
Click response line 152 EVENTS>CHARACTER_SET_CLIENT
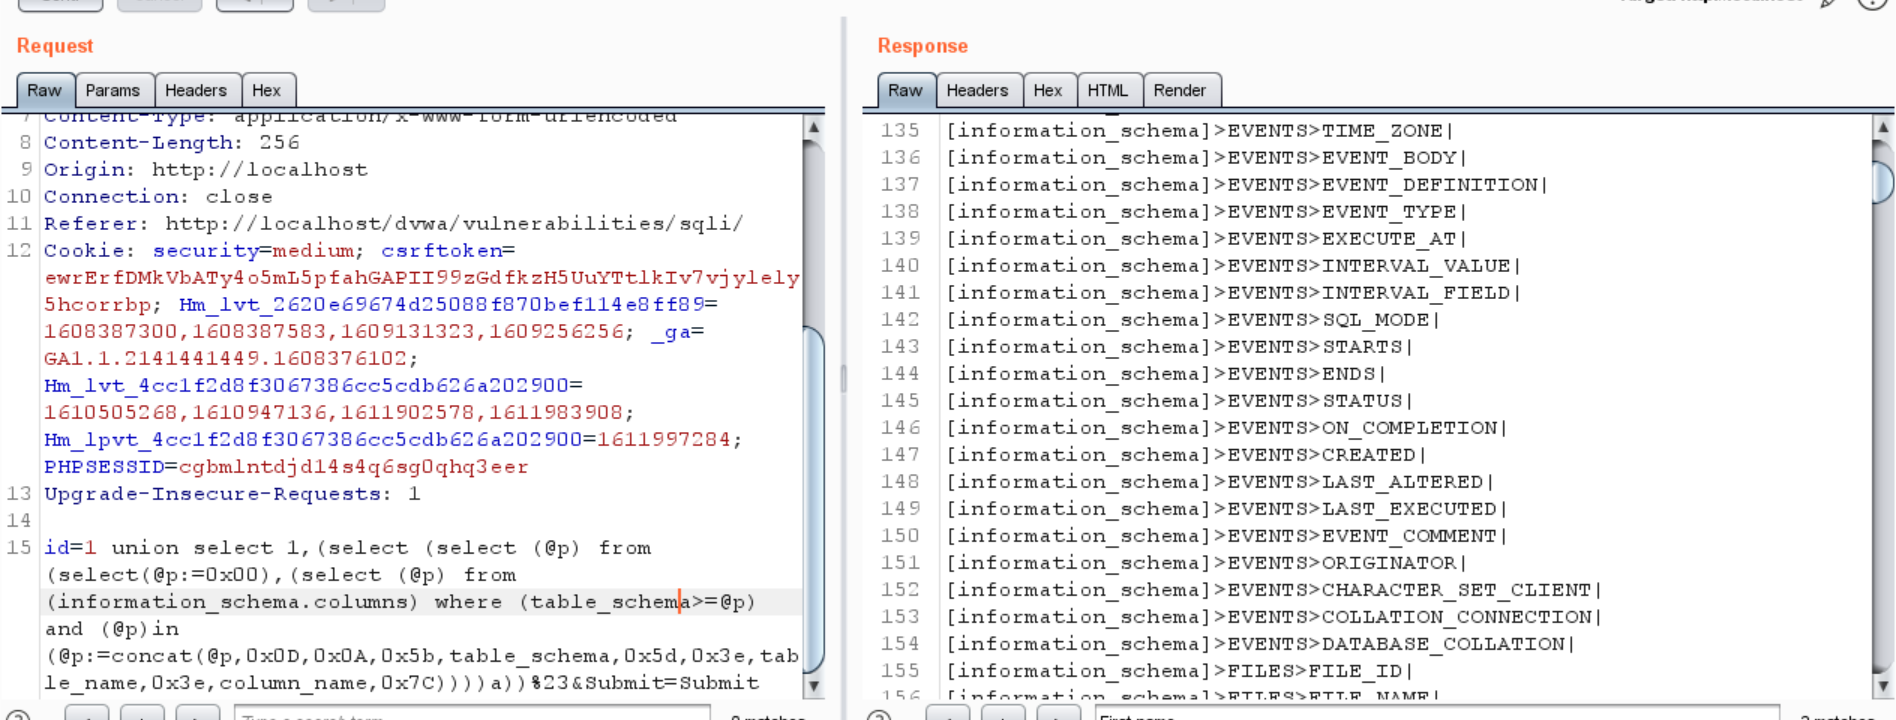pyautogui.click(x=1275, y=590)
